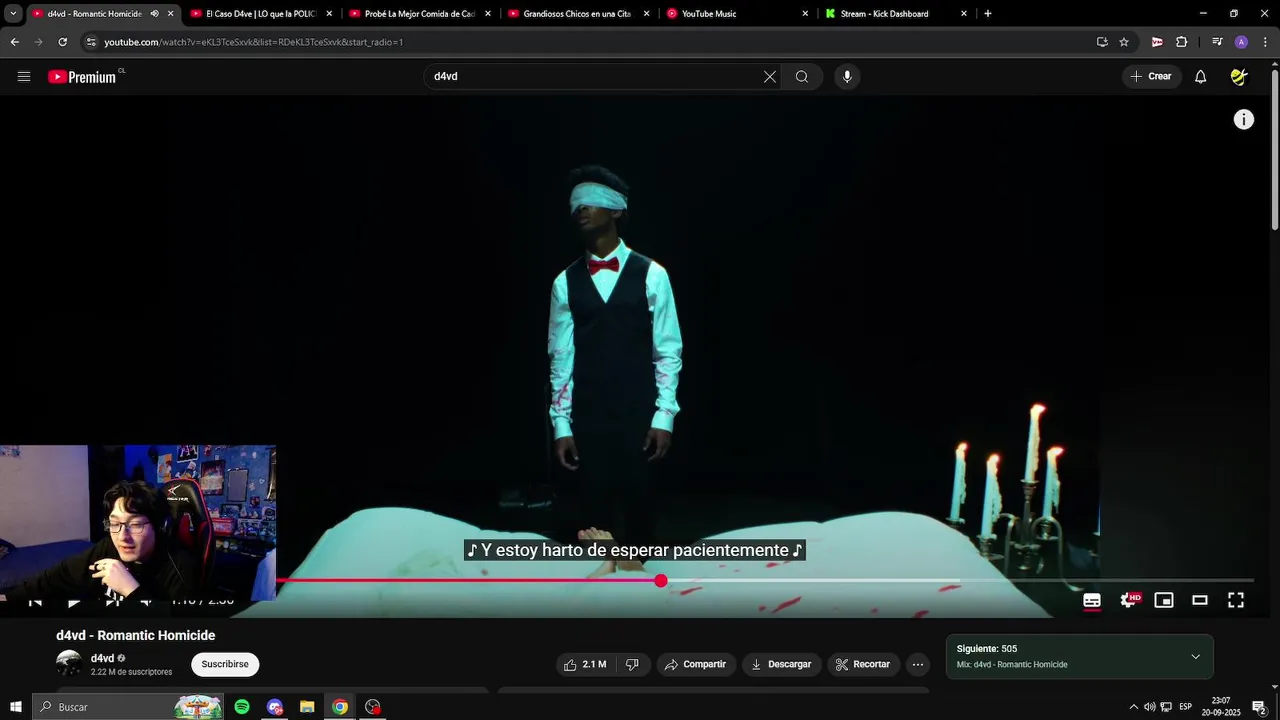Switch to Stream - Kick Dashboard tab
This screenshot has height=720, width=1280.
(x=896, y=14)
